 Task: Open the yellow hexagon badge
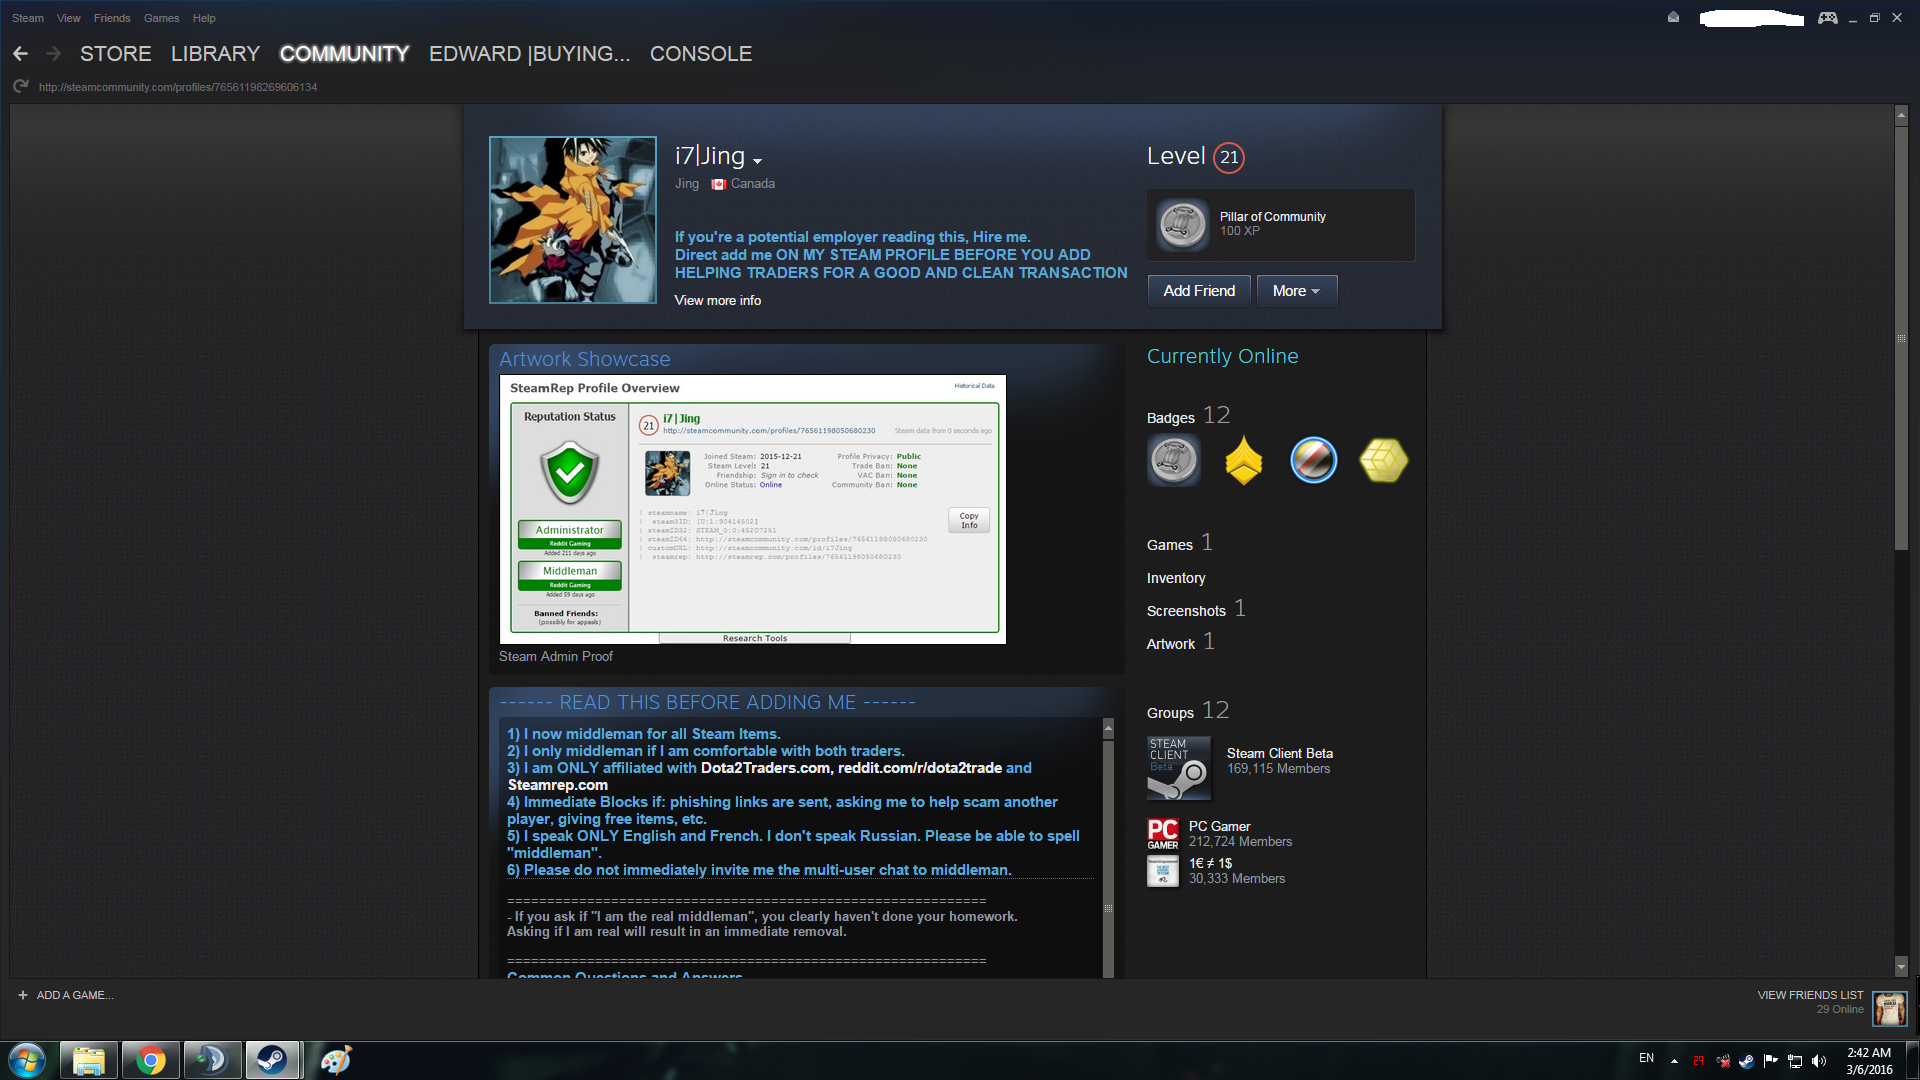(1383, 461)
